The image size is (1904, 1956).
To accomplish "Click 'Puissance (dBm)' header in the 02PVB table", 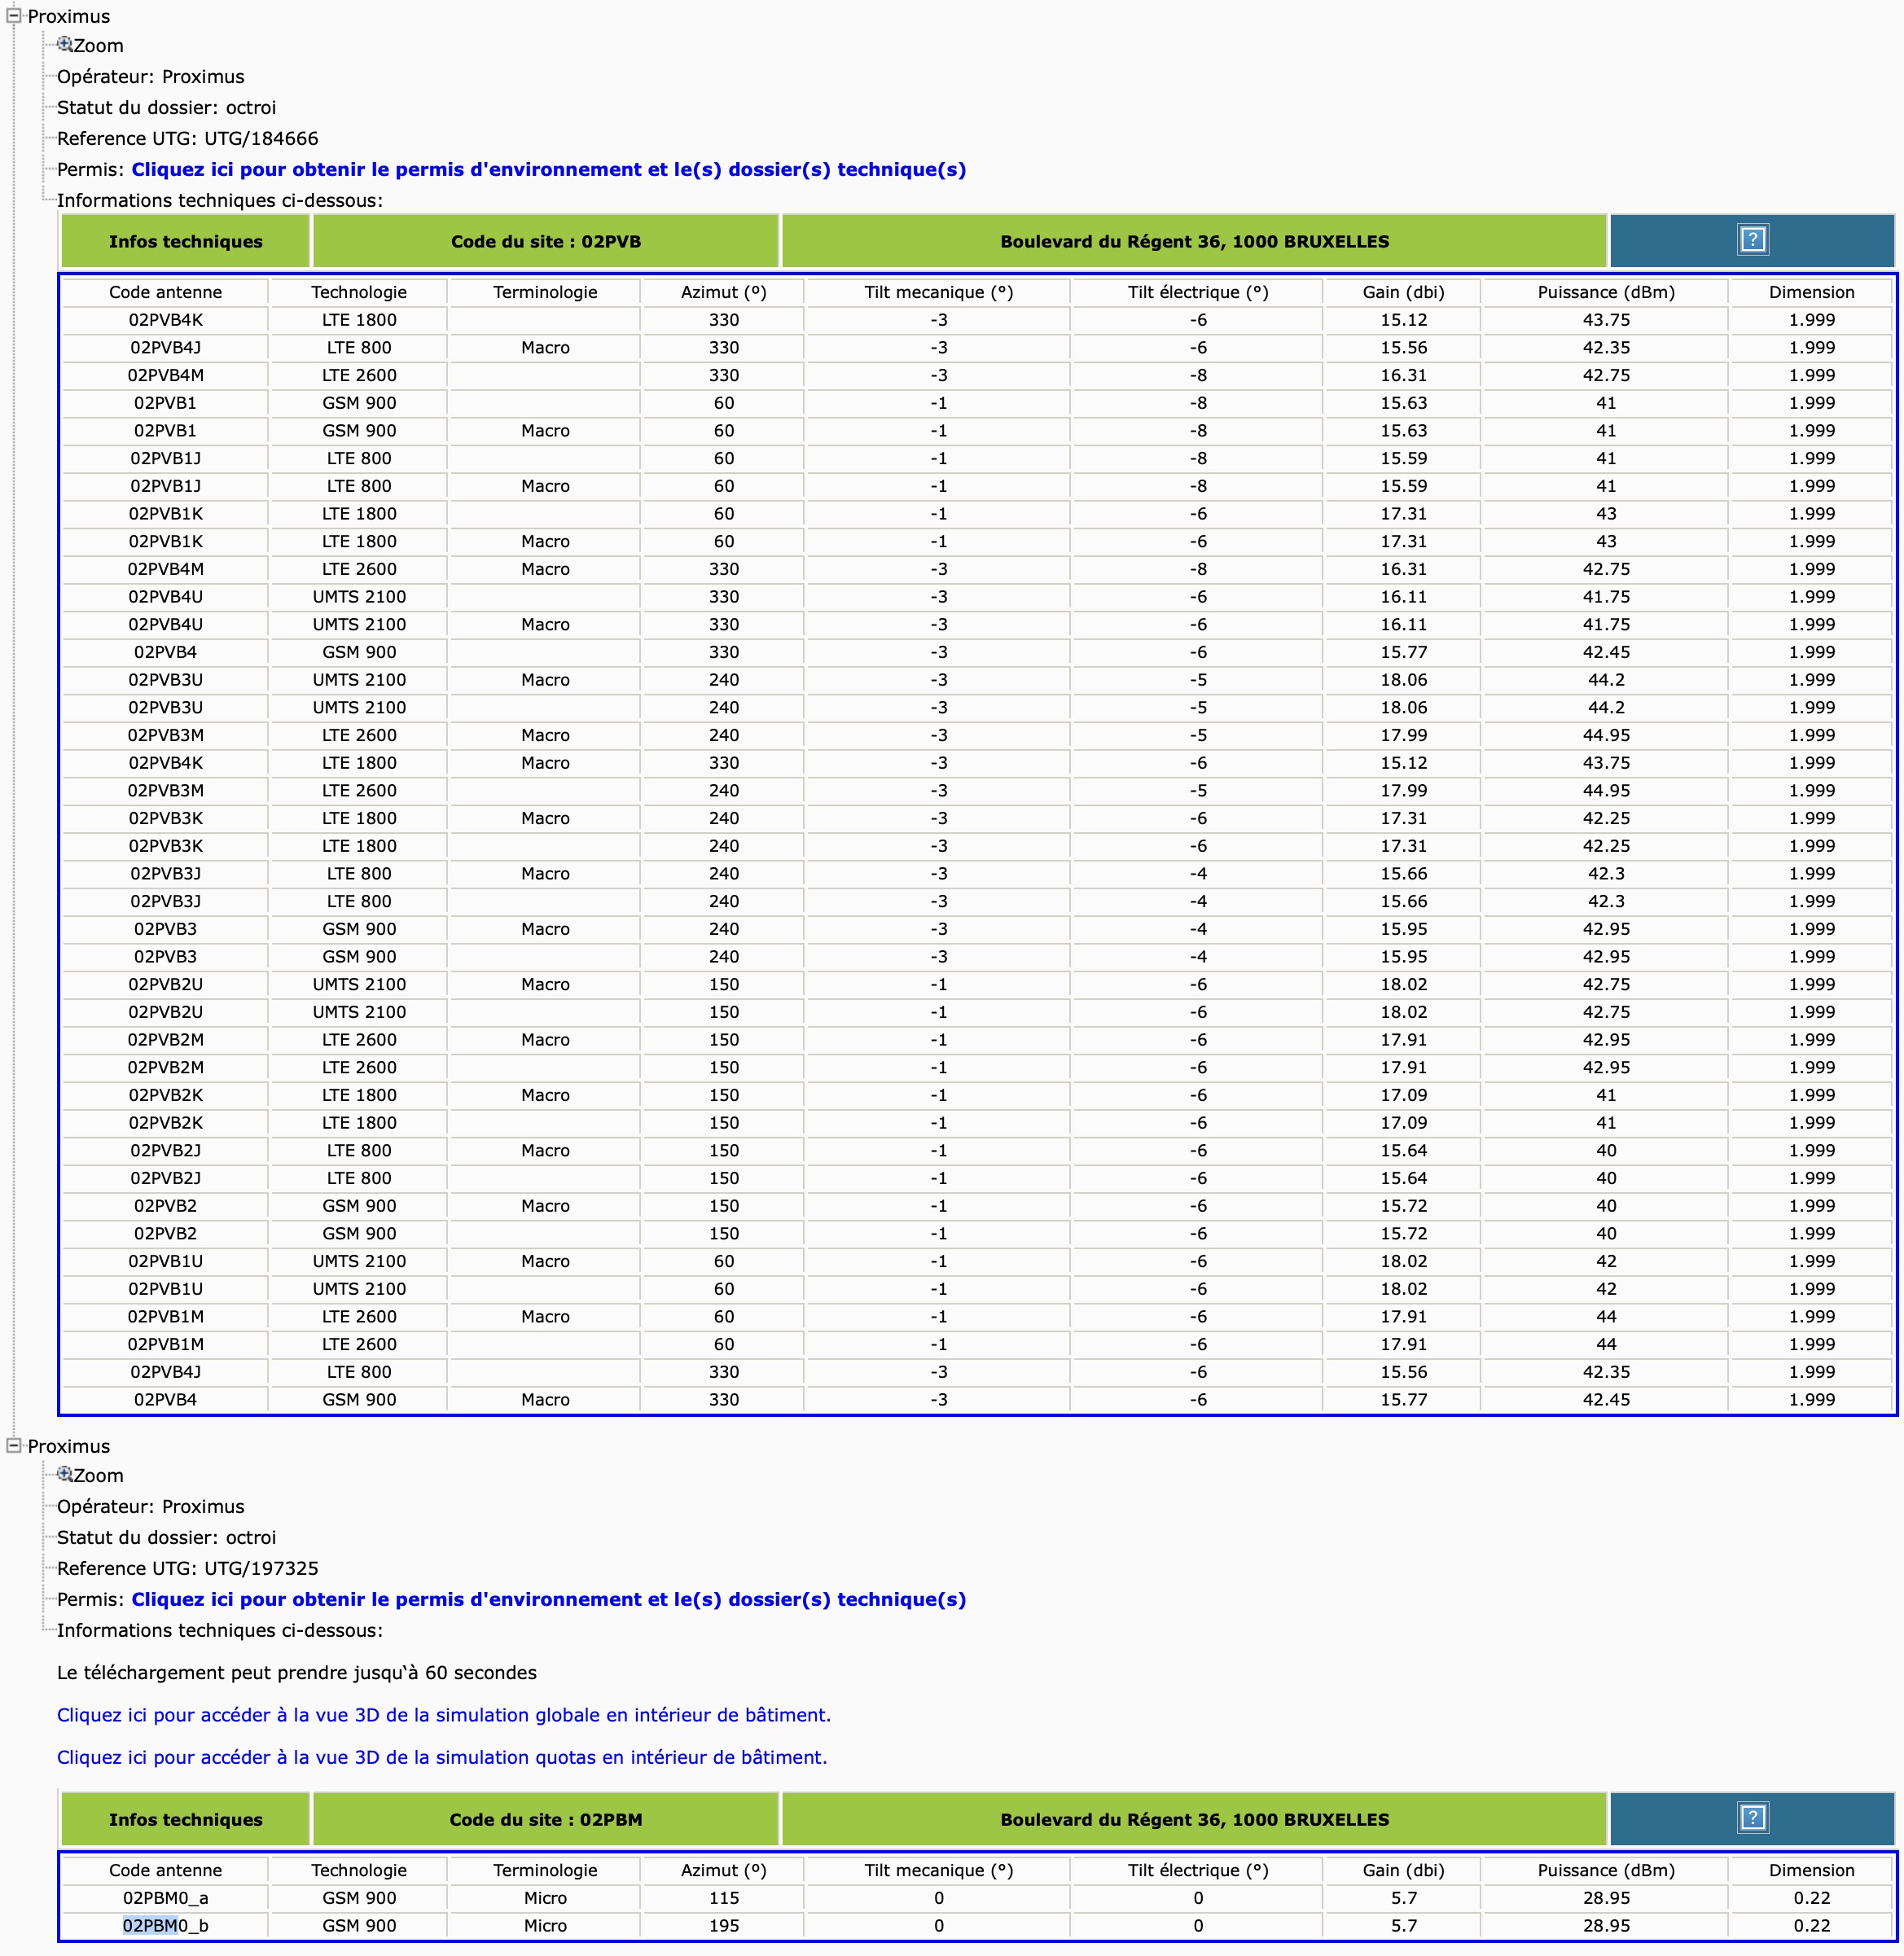I will click(x=1606, y=292).
